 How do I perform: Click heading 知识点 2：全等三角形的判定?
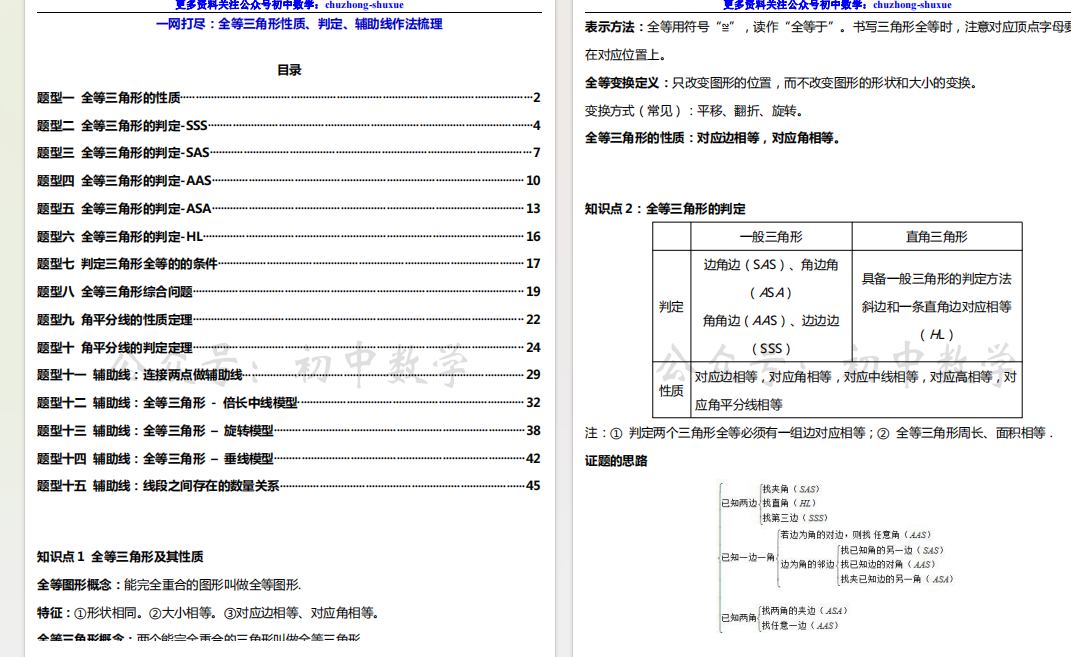point(665,209)
